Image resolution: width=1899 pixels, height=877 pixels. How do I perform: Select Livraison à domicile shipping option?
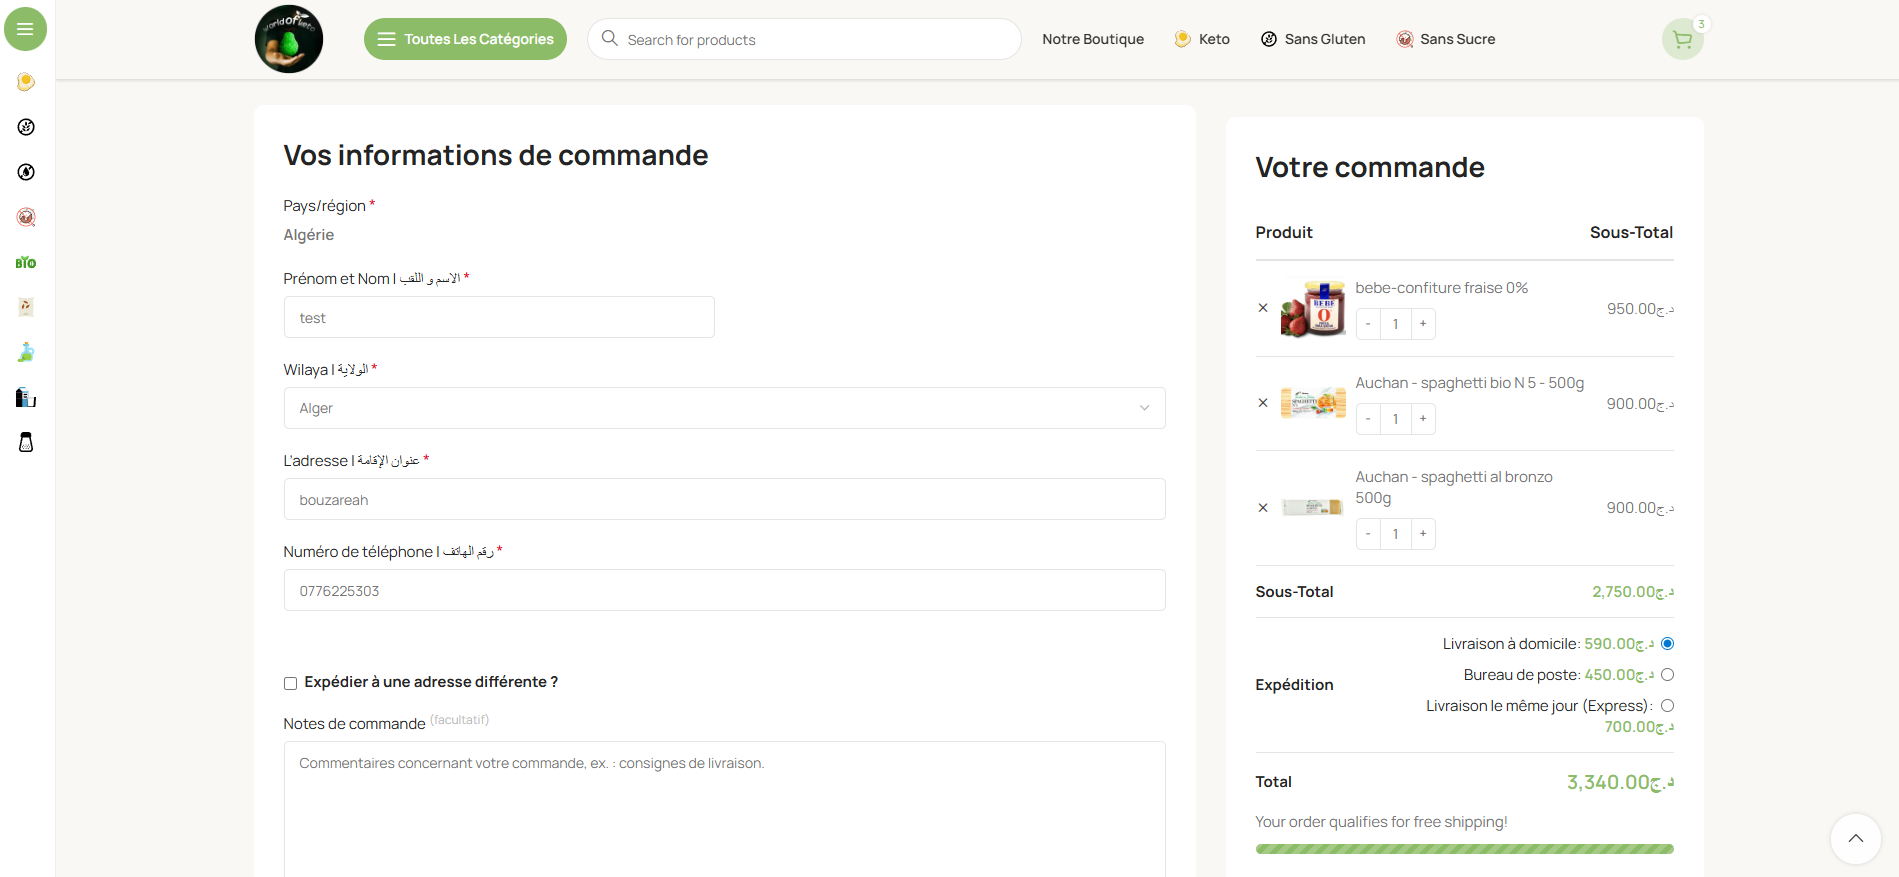coord(1667,644)
